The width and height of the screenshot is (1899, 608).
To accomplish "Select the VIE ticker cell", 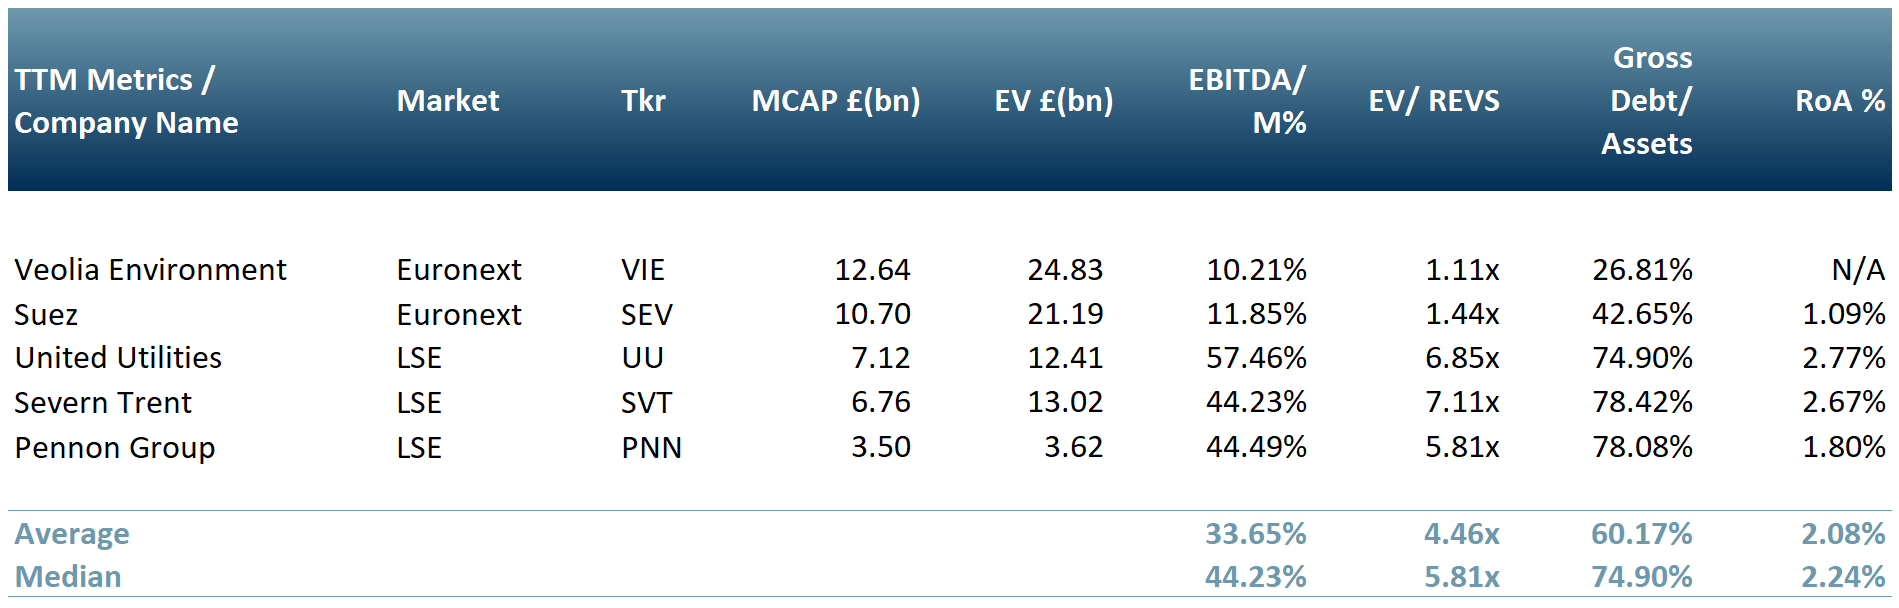I will pyautogui.click(x=643, y=270).
